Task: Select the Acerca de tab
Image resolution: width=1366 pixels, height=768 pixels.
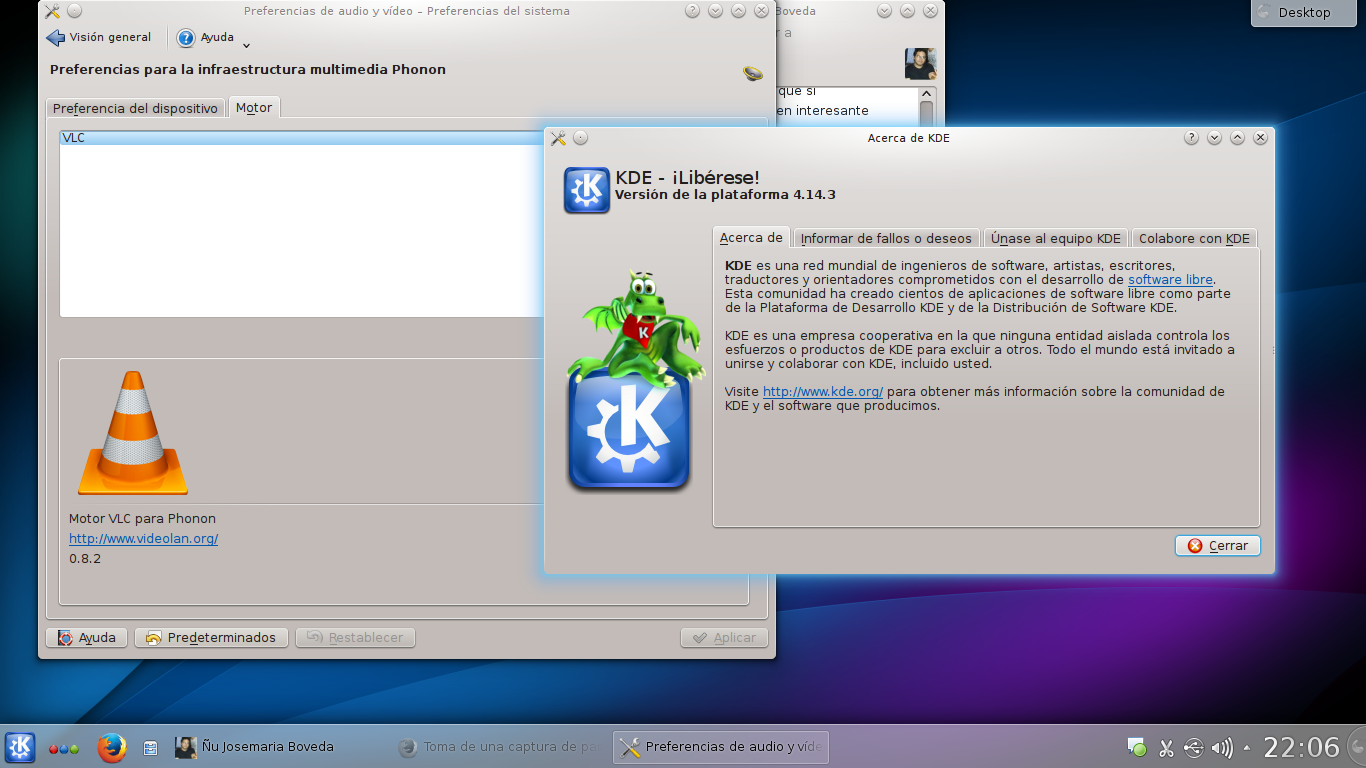Action: [751, 238]
